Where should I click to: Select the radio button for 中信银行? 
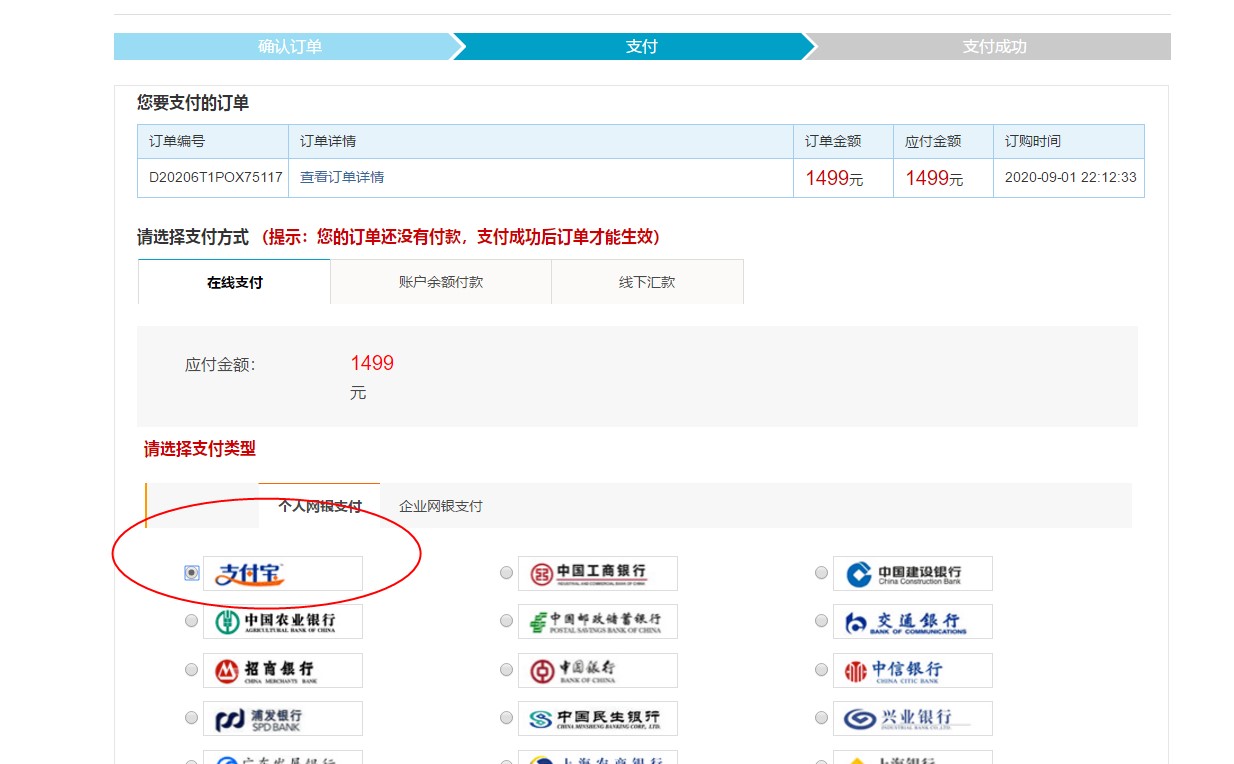(821, 670)
